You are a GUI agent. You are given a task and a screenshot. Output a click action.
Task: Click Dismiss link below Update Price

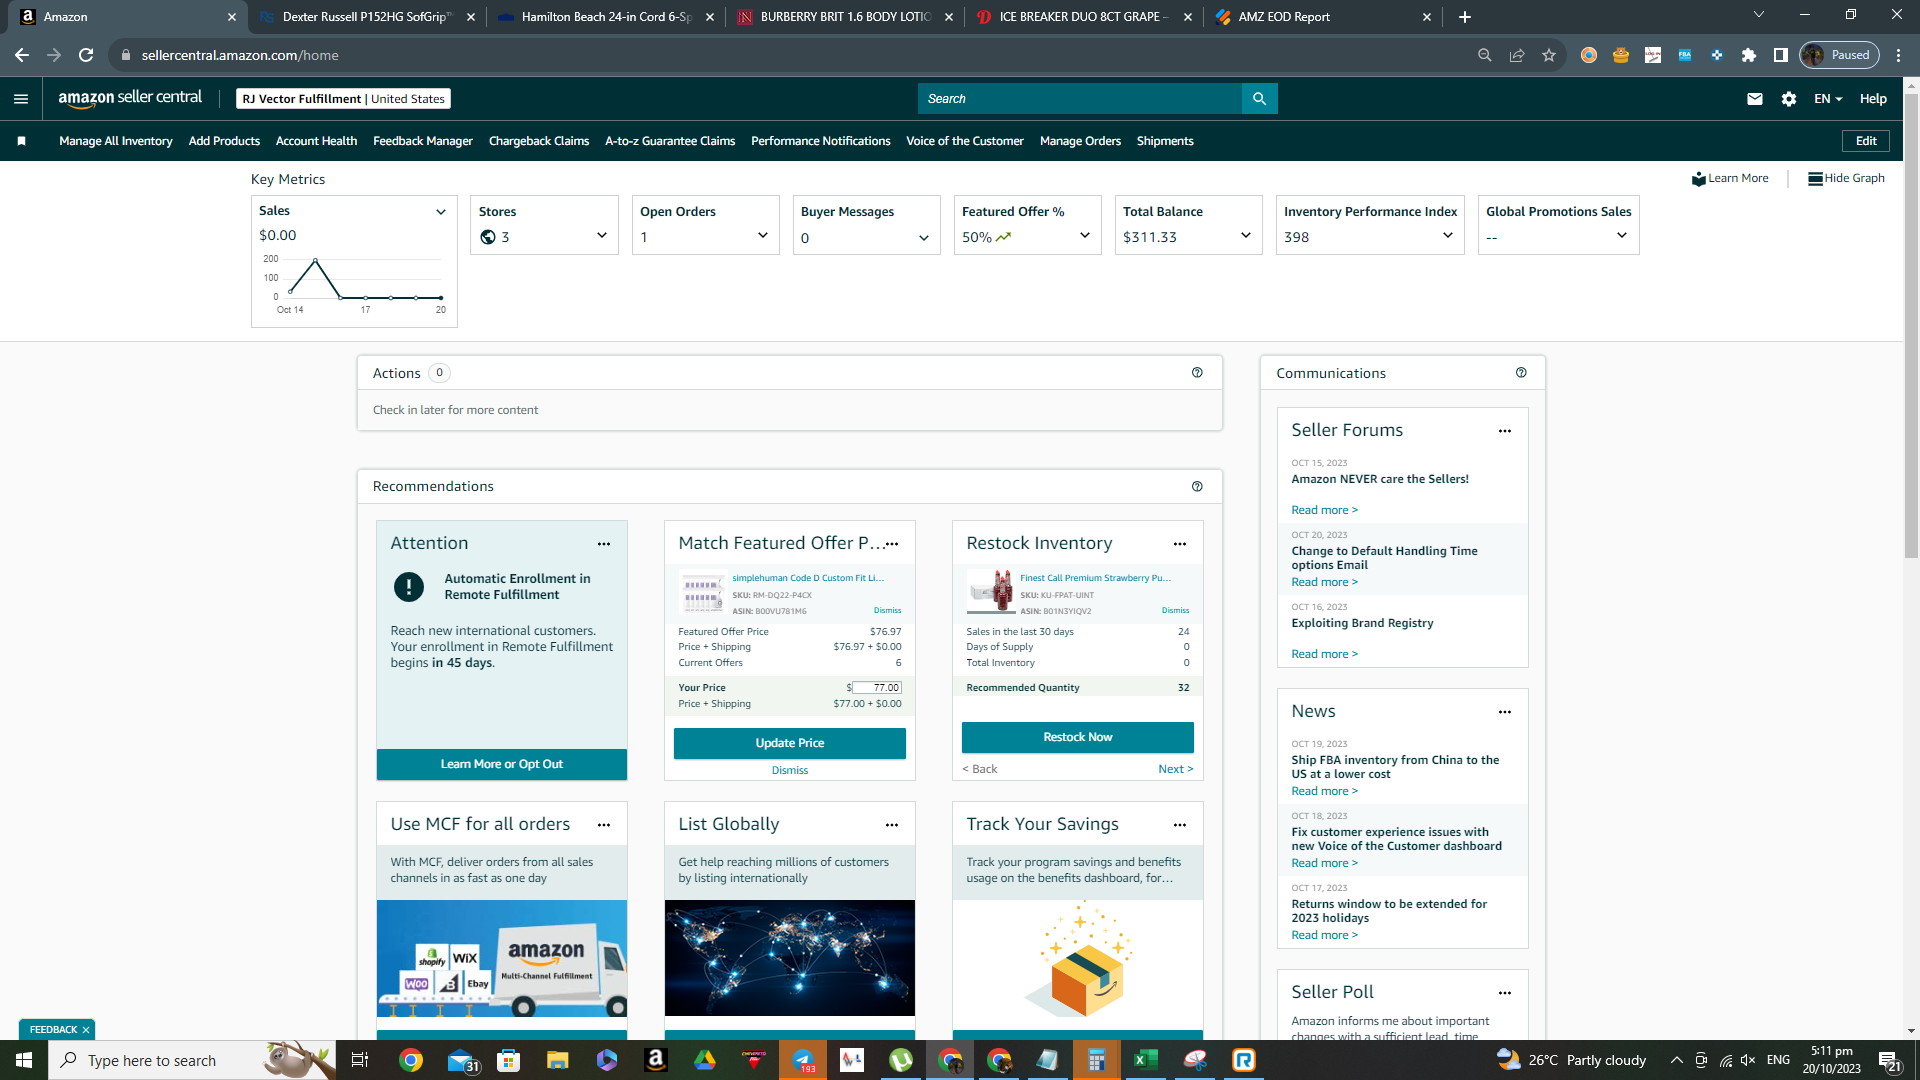(790, 771)
